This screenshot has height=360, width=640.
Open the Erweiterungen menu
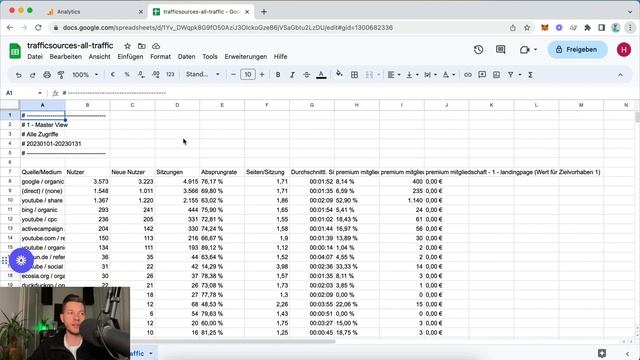(x=246, y=57)
